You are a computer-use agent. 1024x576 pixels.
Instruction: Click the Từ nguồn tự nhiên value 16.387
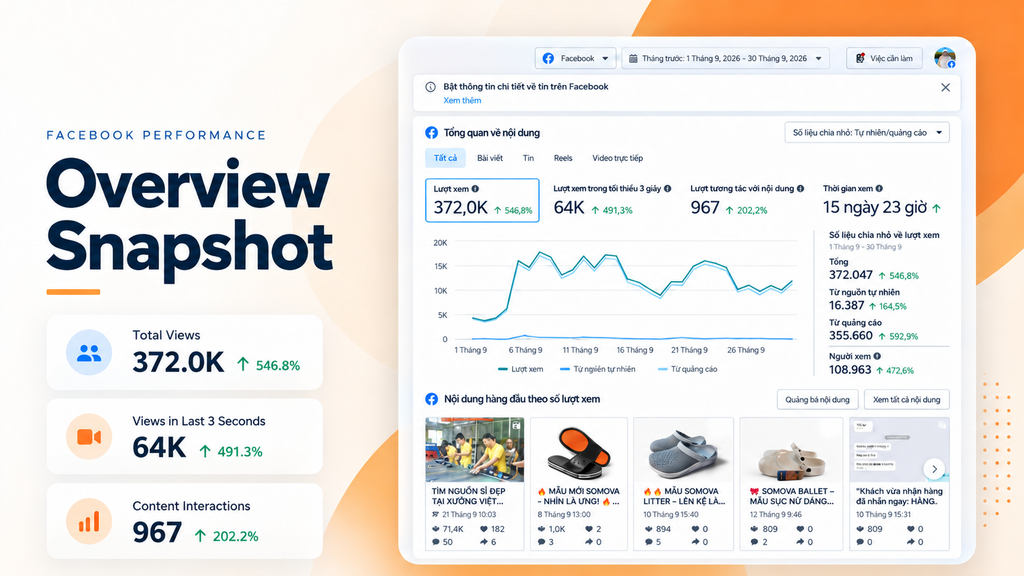coord(846,306)
